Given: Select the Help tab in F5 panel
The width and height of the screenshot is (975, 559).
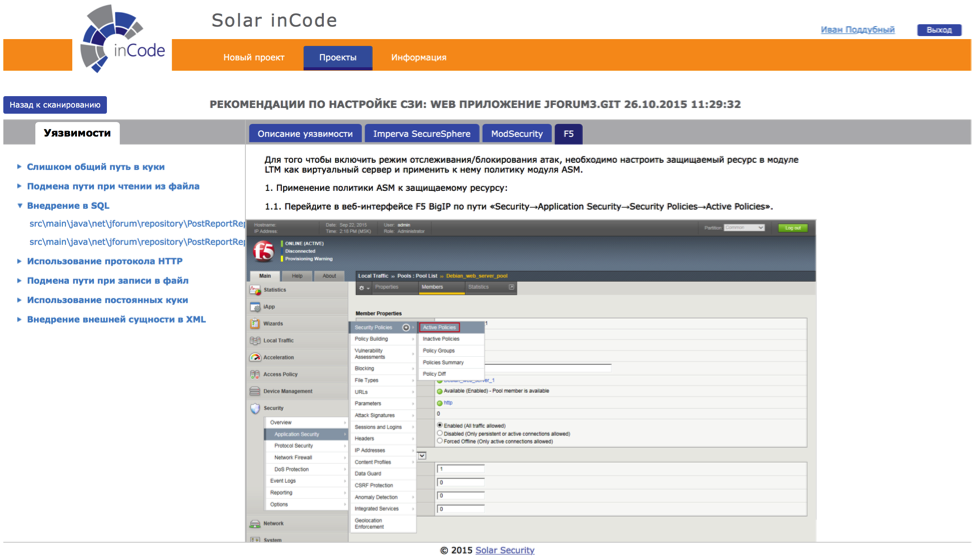Looking at the screenshot, I should click(x=297, y=276).
